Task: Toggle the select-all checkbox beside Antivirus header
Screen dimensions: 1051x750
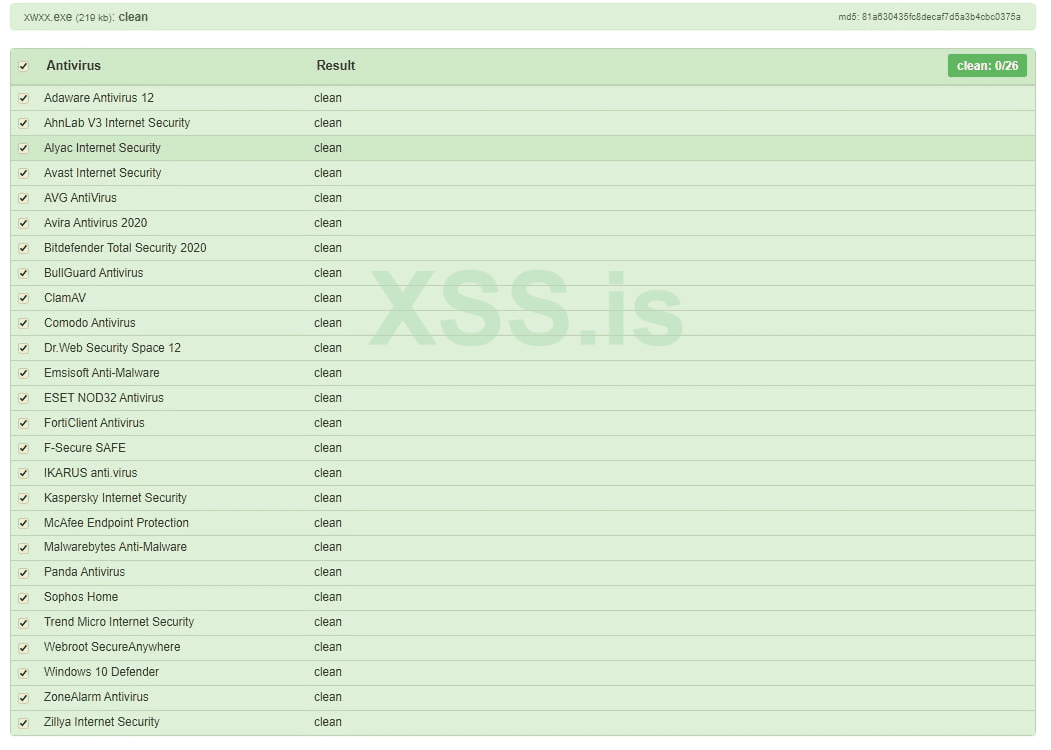Action: (23, 67)
